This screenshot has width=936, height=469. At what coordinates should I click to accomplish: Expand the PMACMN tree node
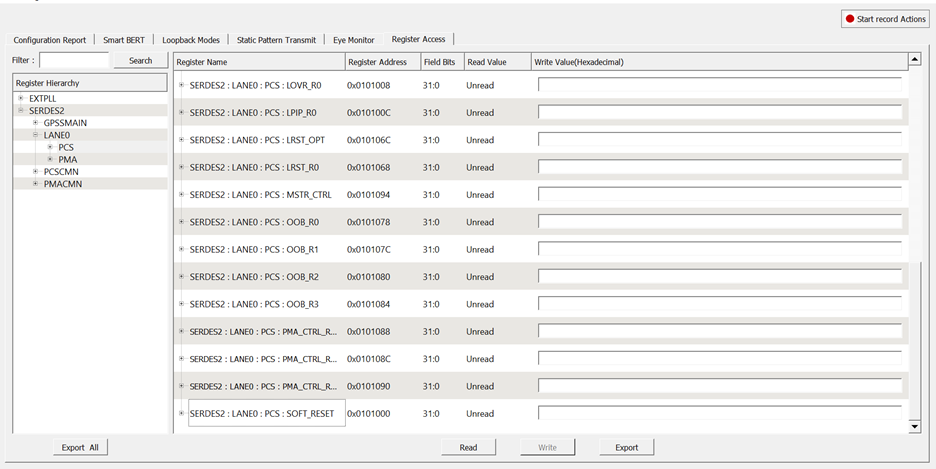click(36, 184)
